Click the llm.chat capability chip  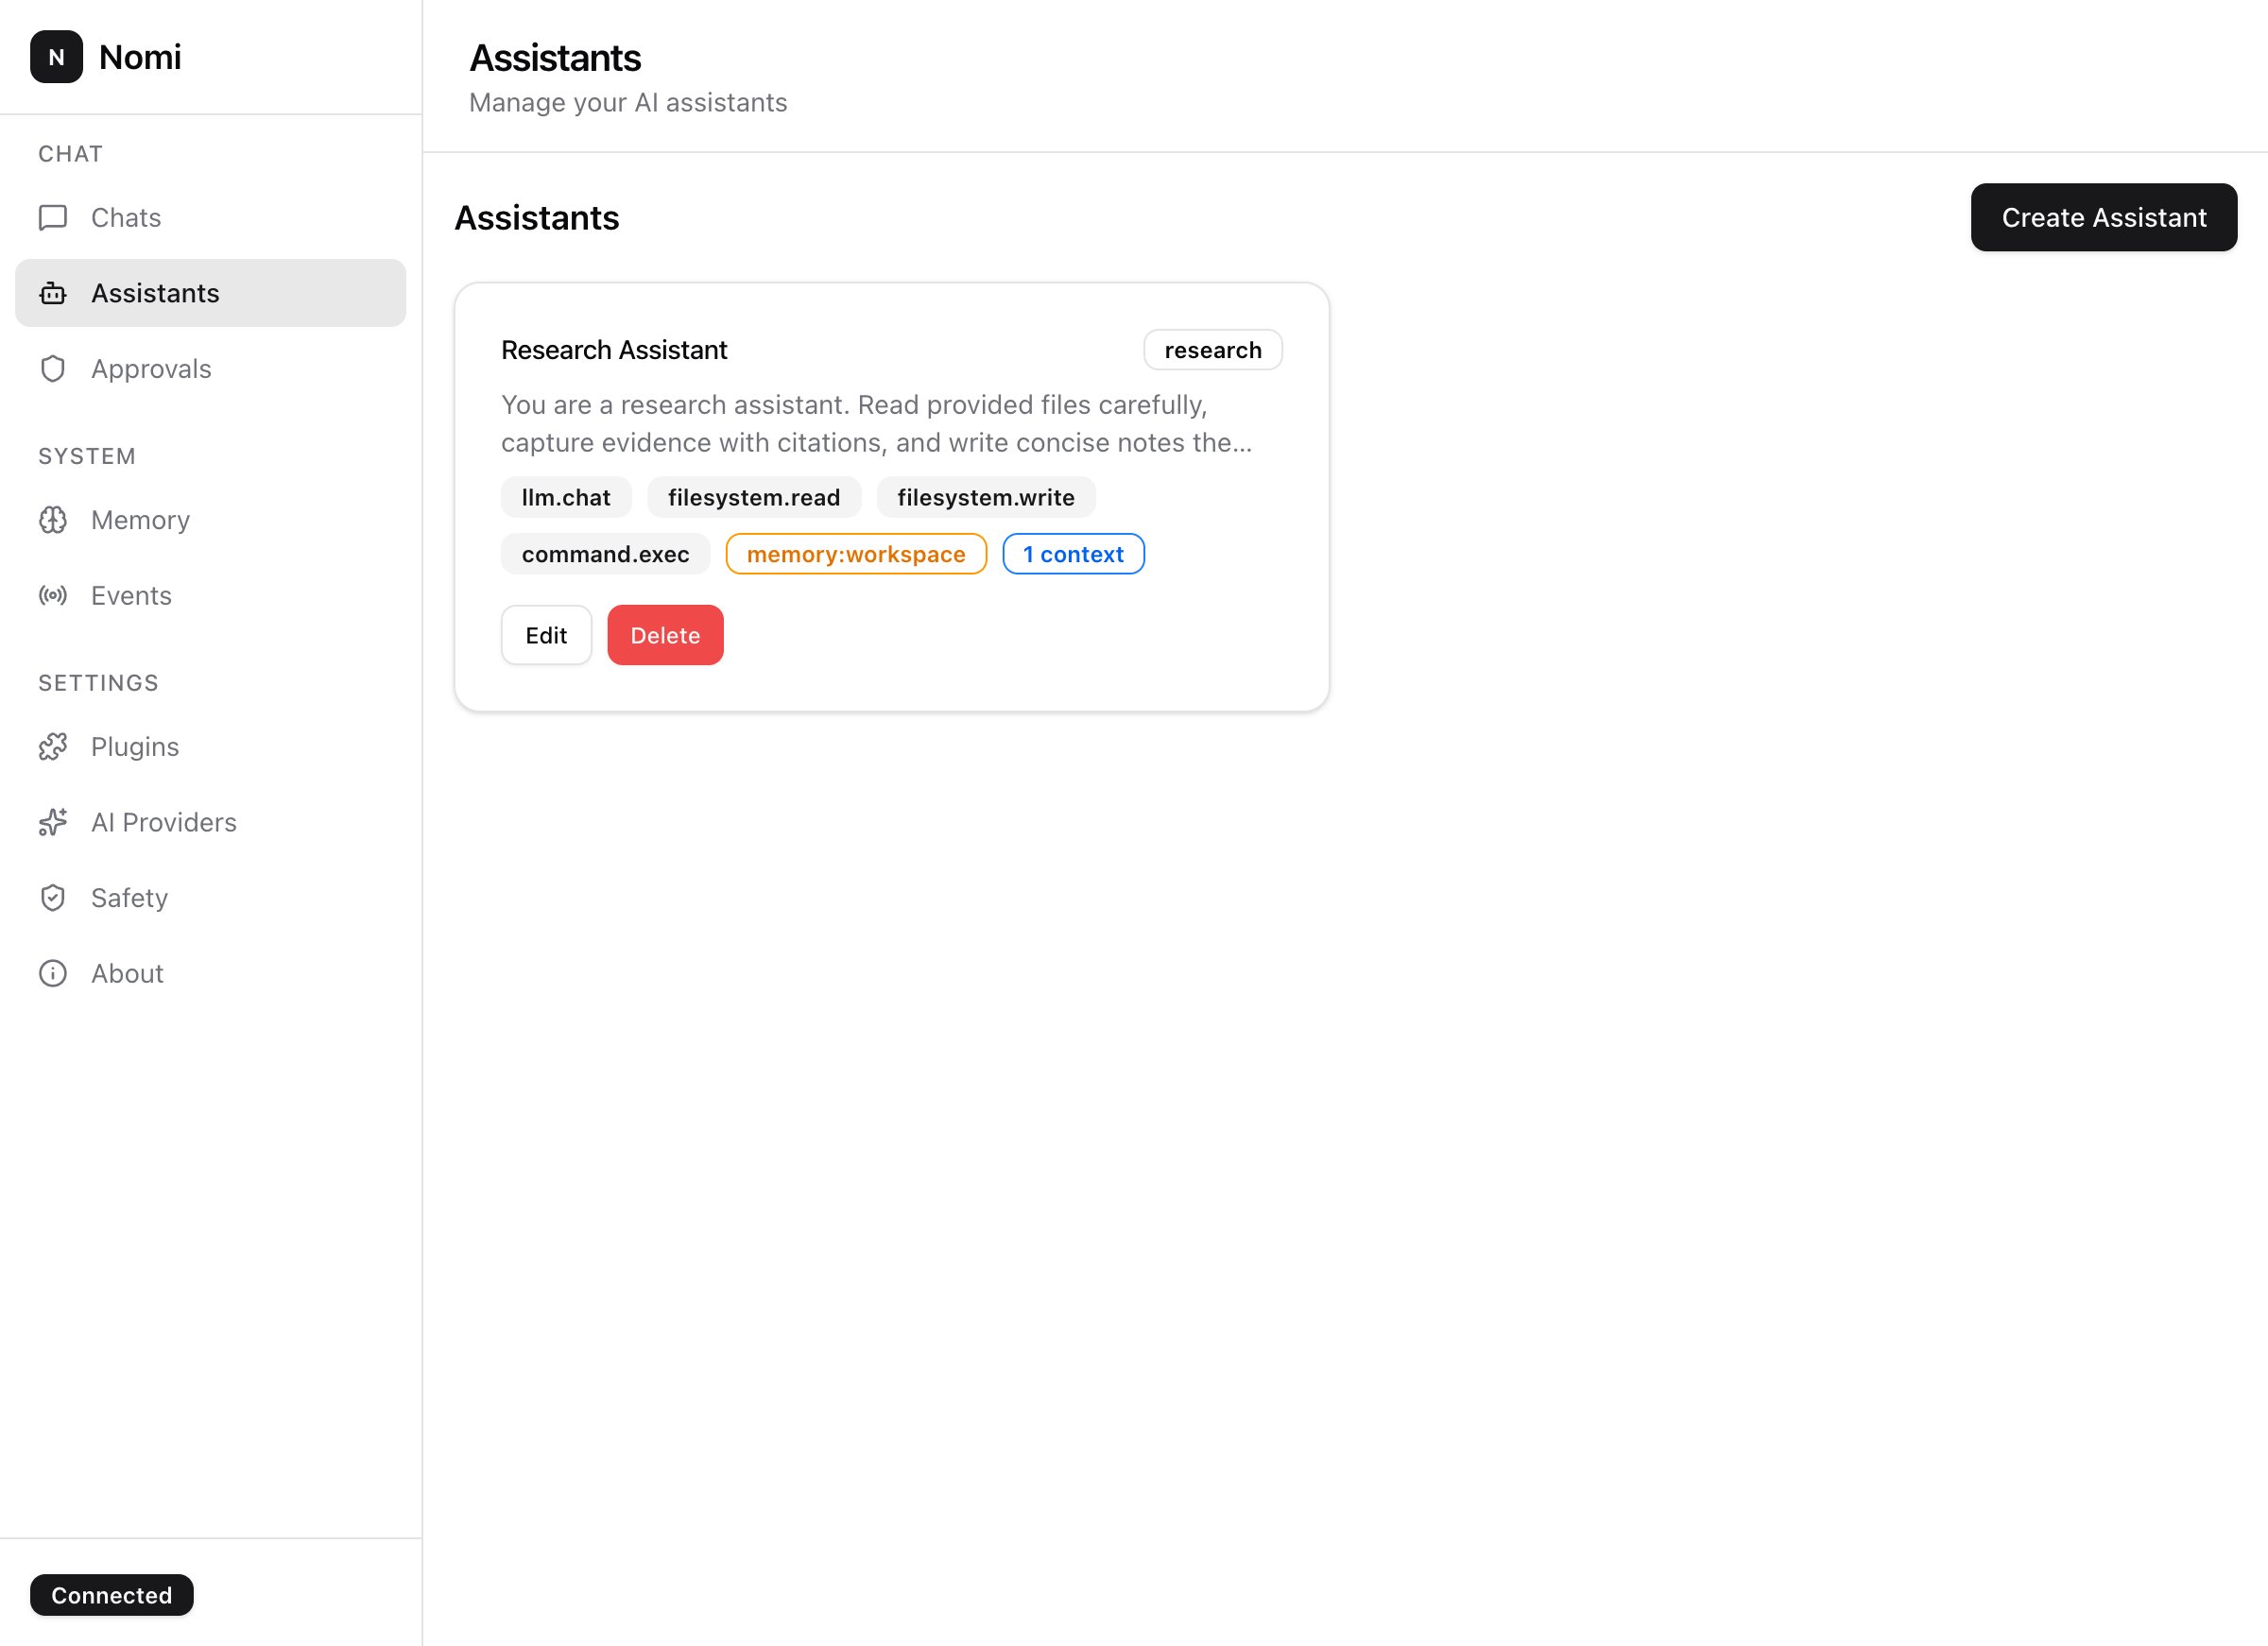pos(566,497)
